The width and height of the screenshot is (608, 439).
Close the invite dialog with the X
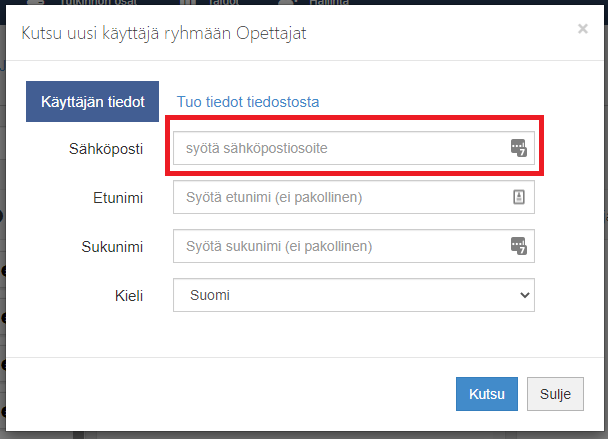coord(582,30)
